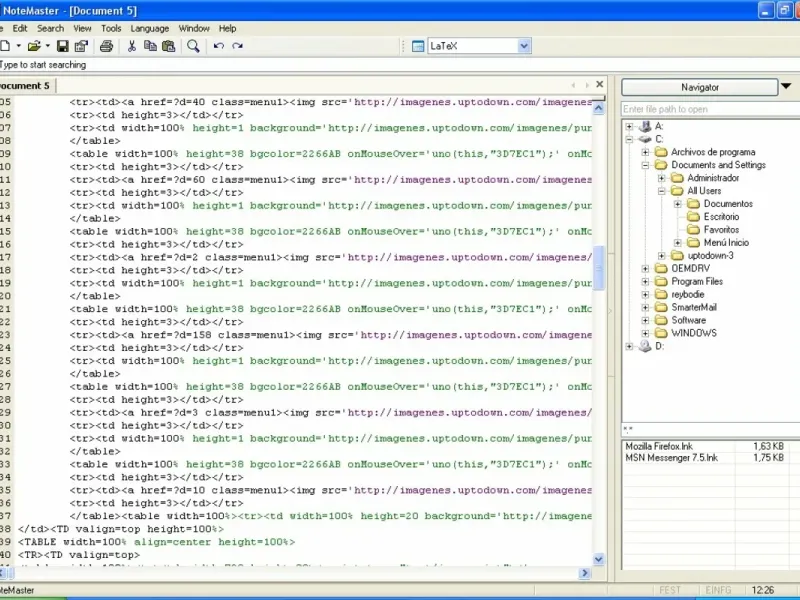Expand the WINDOWS folder in the tree

tap(646, 333)
